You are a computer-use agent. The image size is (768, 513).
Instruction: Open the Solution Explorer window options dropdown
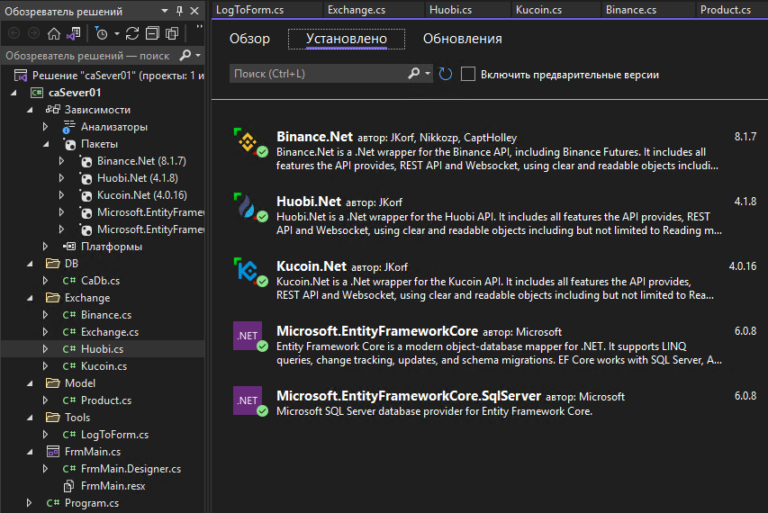tap(165, 11)
